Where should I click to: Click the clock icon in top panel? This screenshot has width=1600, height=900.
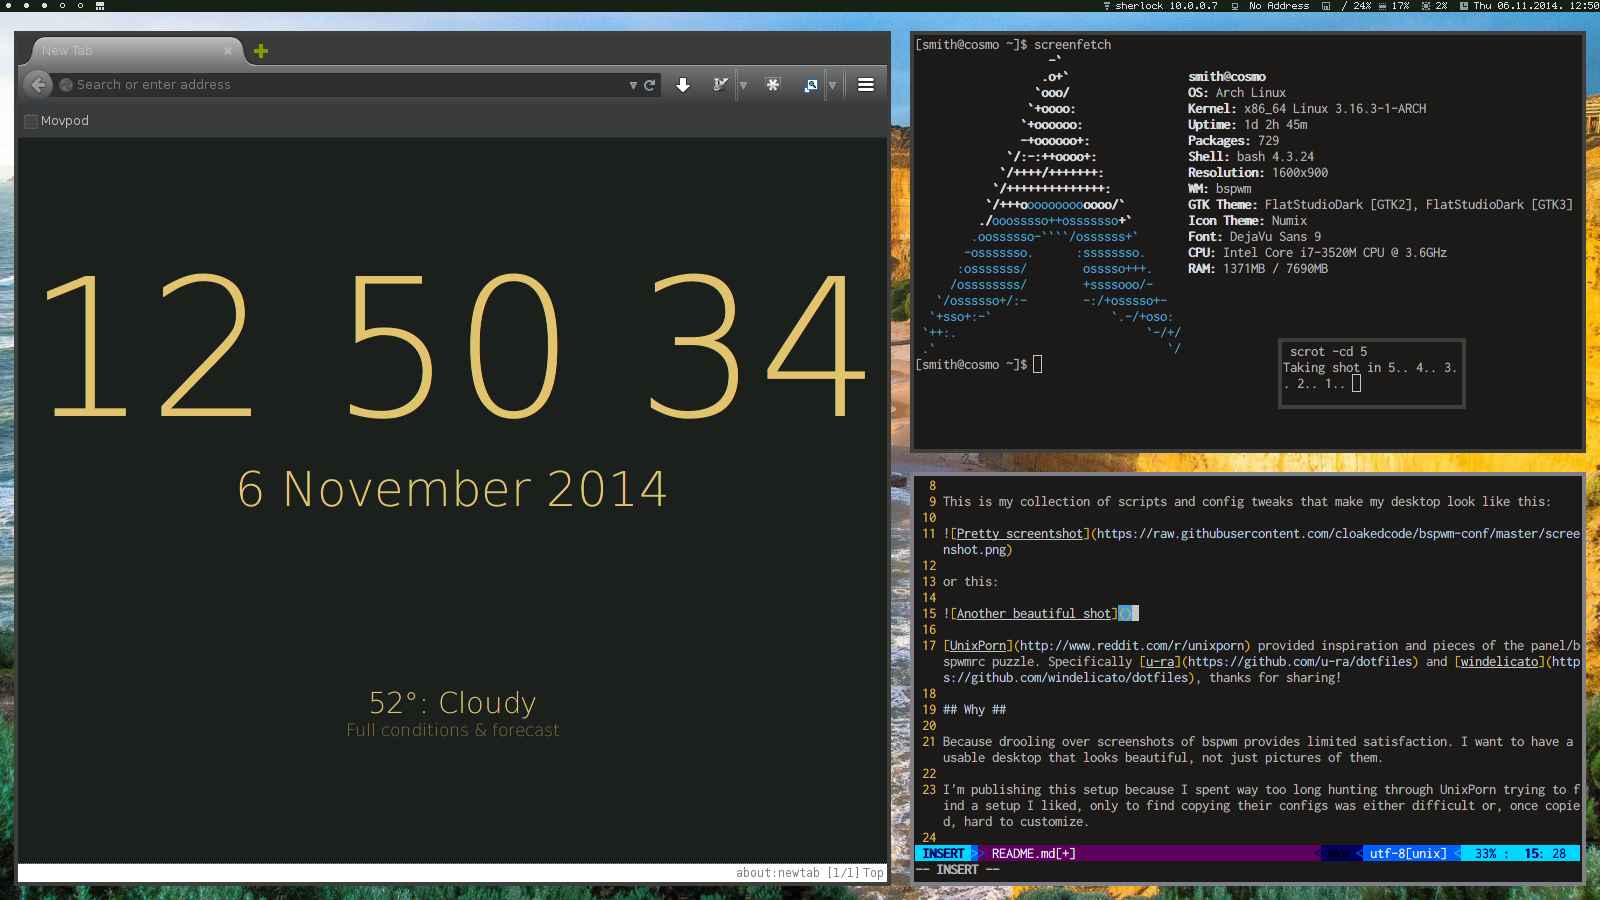pyautogui.click(x=1462, y=6)
